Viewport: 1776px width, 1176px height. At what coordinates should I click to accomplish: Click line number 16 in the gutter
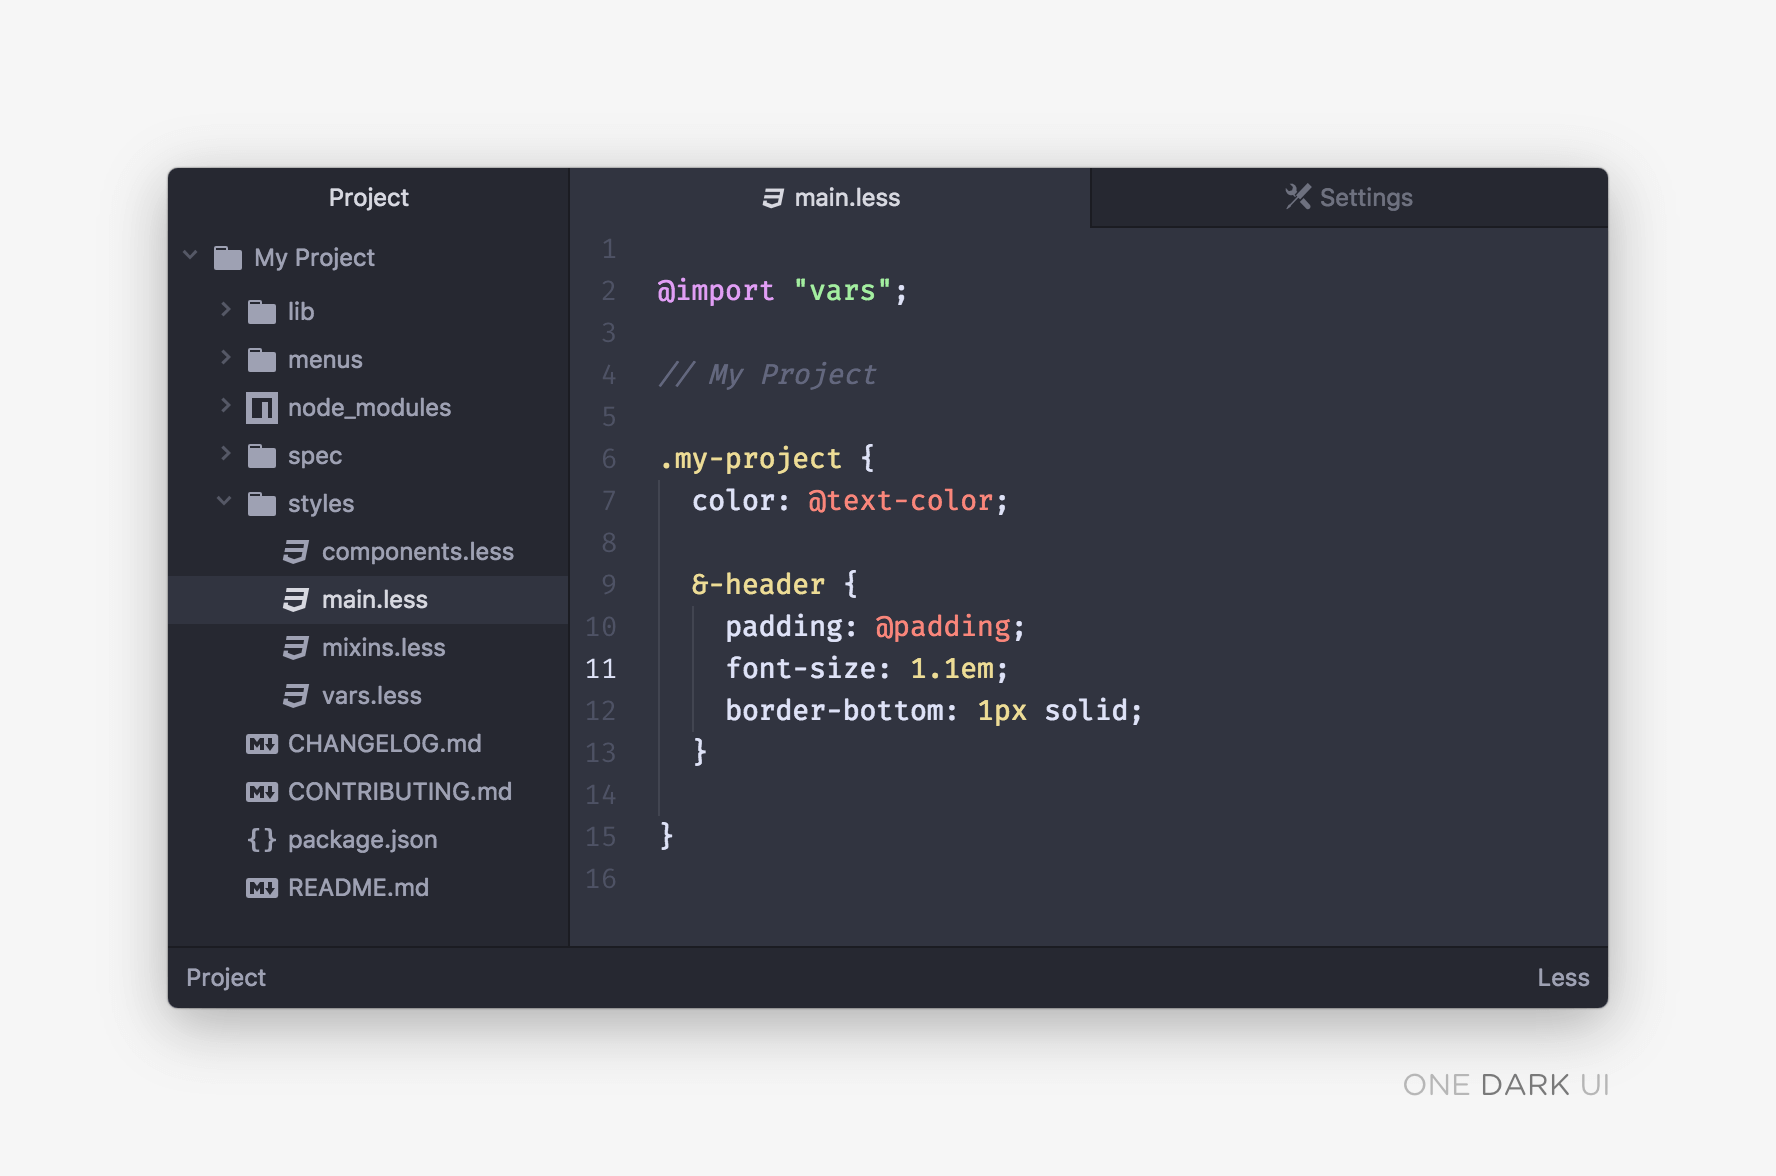601,879
